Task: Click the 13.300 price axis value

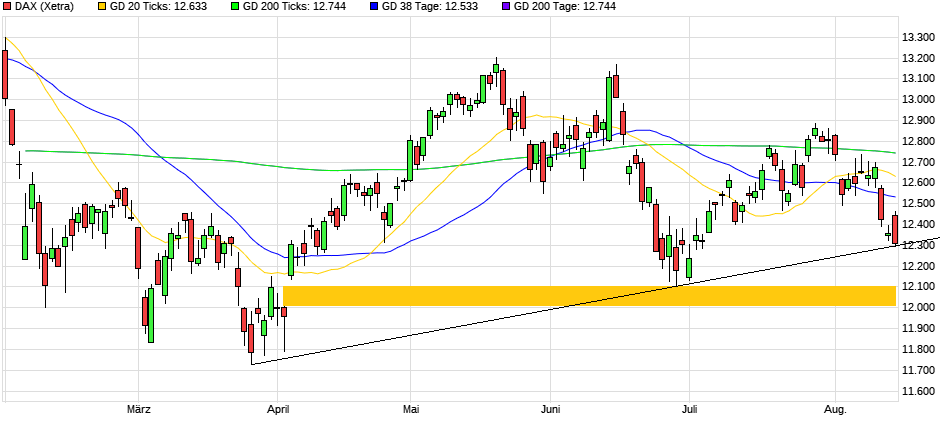Action: pyautogui.click(x=918, y=37)
